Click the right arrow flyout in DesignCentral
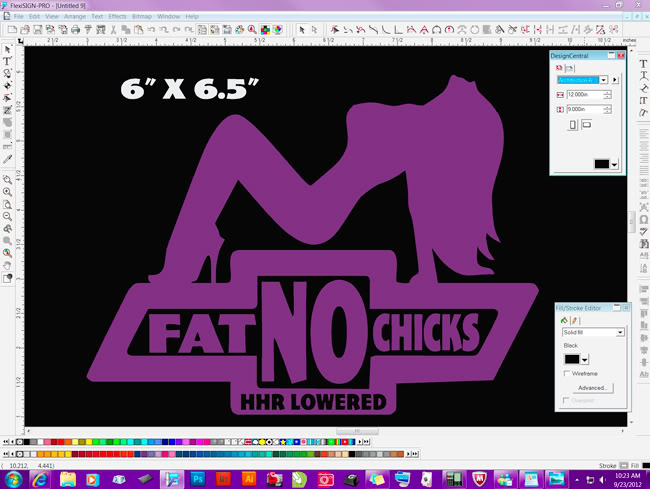Image resolution: width=650 pixels, height=489 pixels. (615, 80)
